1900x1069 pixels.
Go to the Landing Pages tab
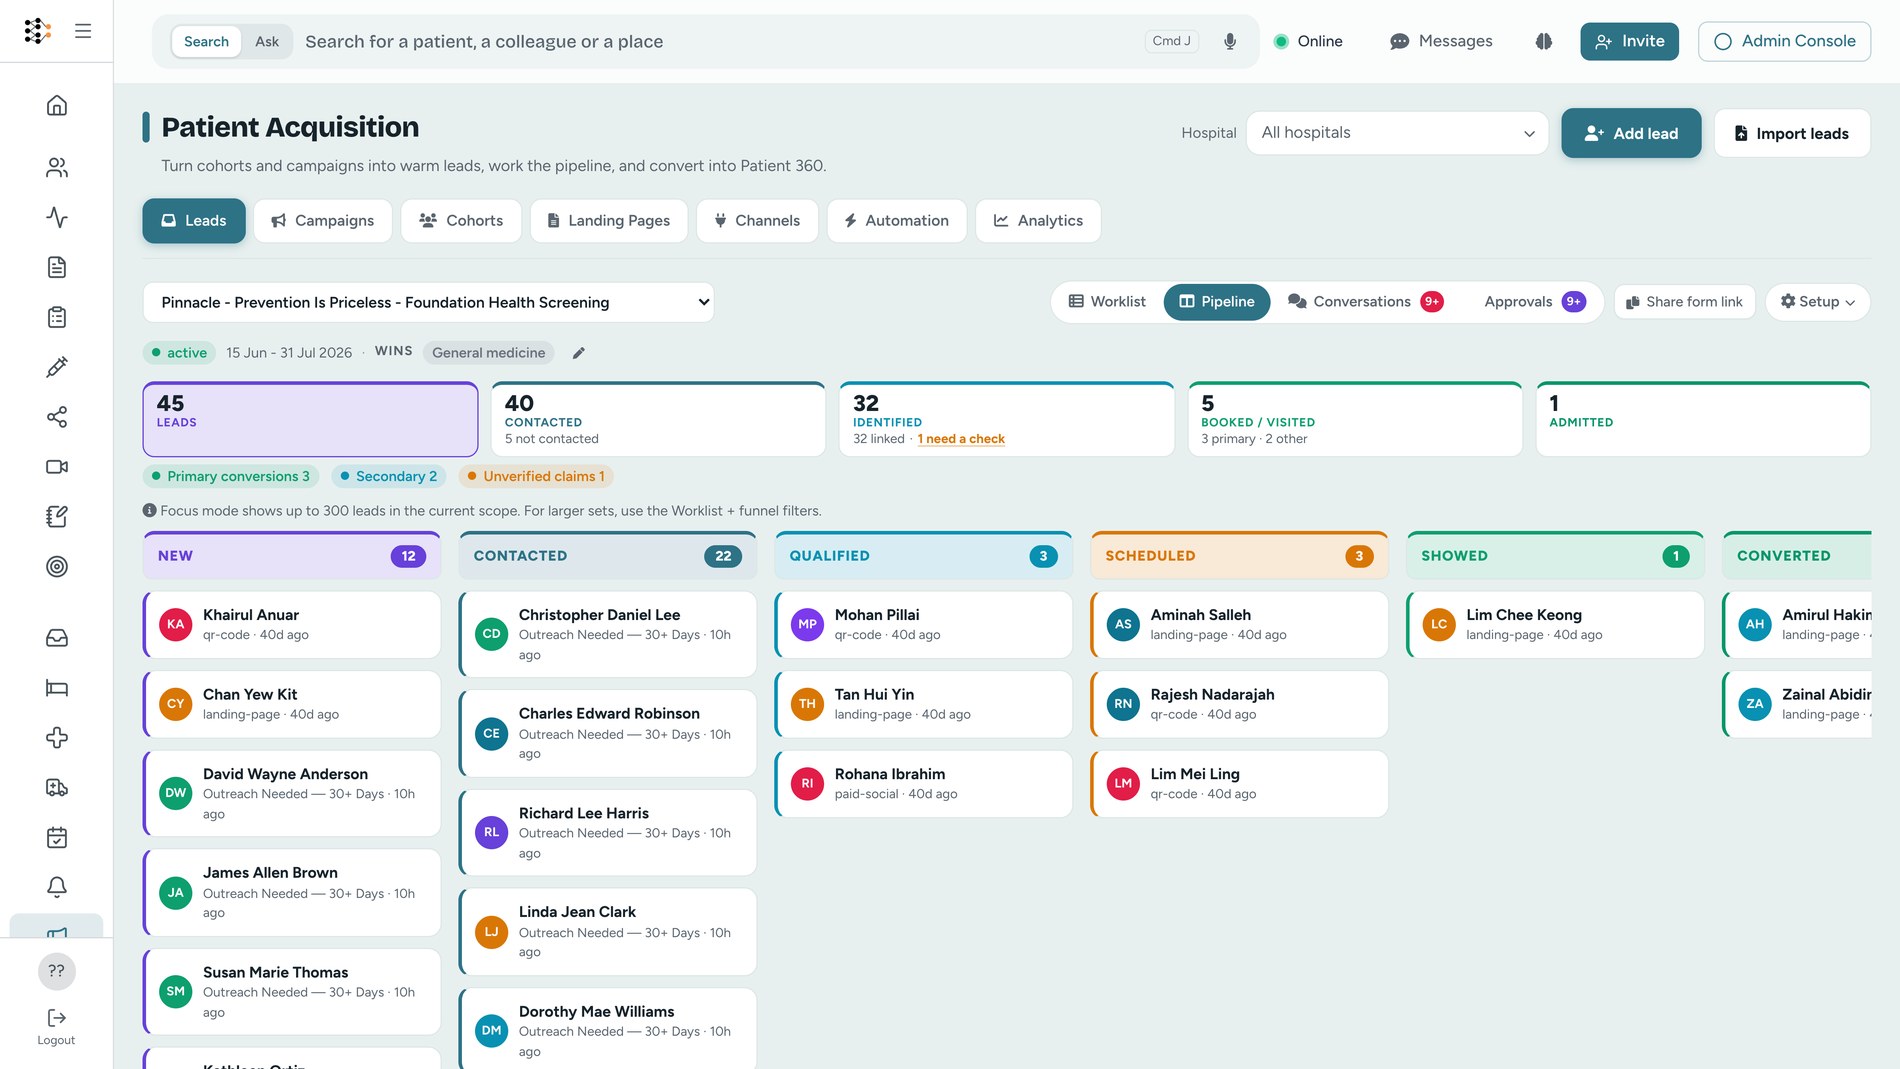click(x=609, y=221)
